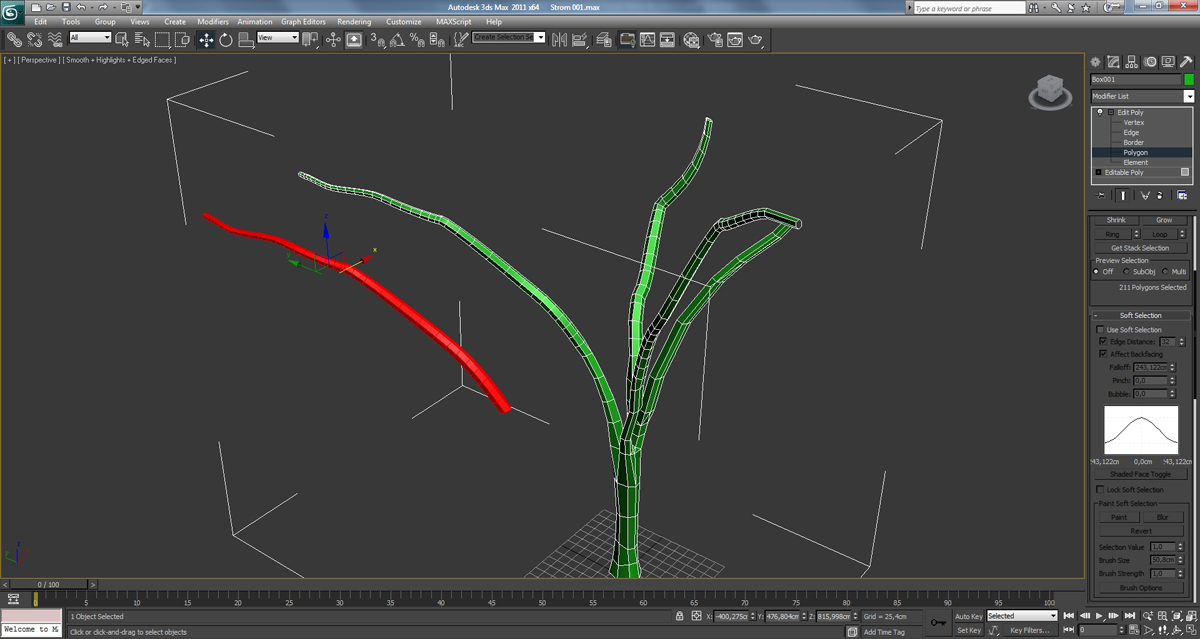The width and height of the screenshot is (1200, 639).
Task: Open the Graph Editors menu
Action: 303,21
